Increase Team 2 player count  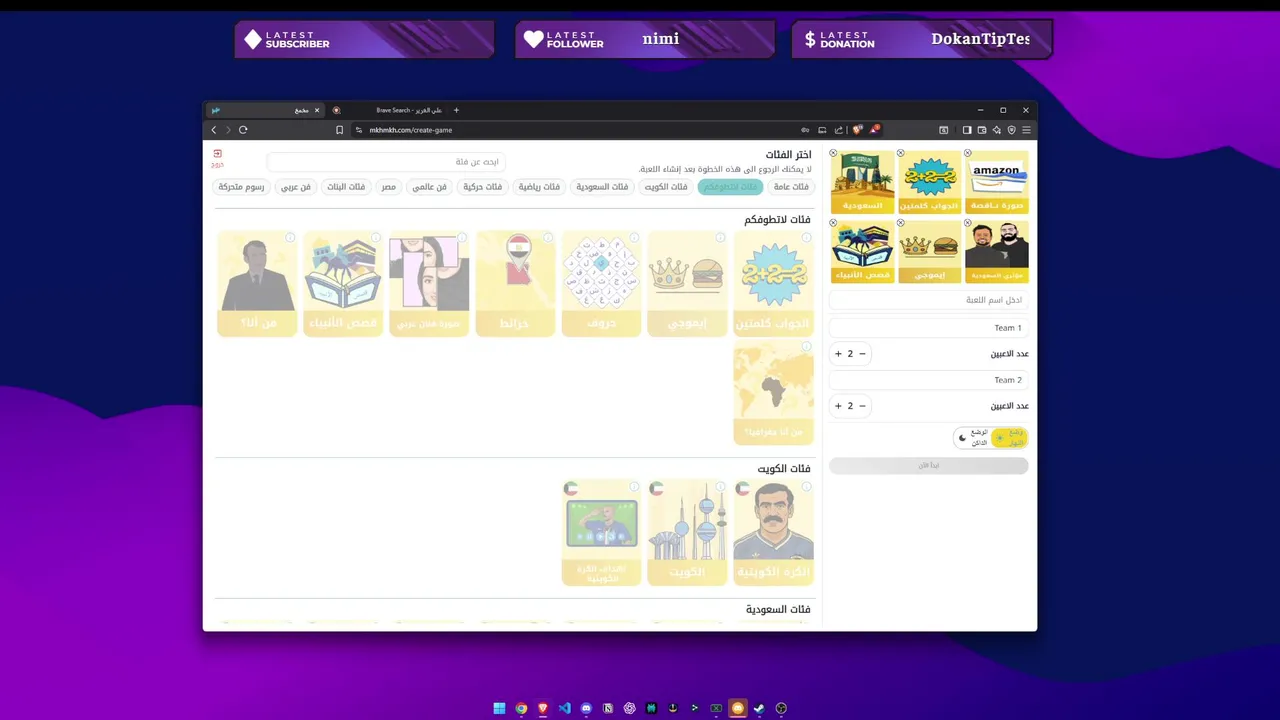[838, 406]
